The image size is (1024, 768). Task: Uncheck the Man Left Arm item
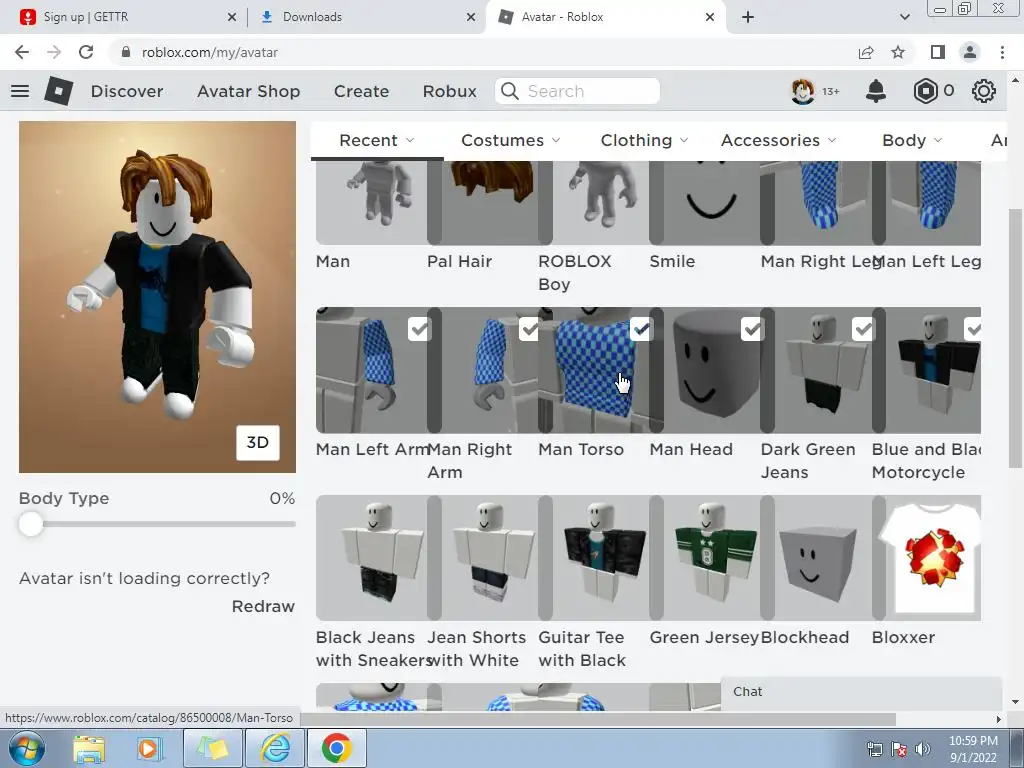point(419,328)
